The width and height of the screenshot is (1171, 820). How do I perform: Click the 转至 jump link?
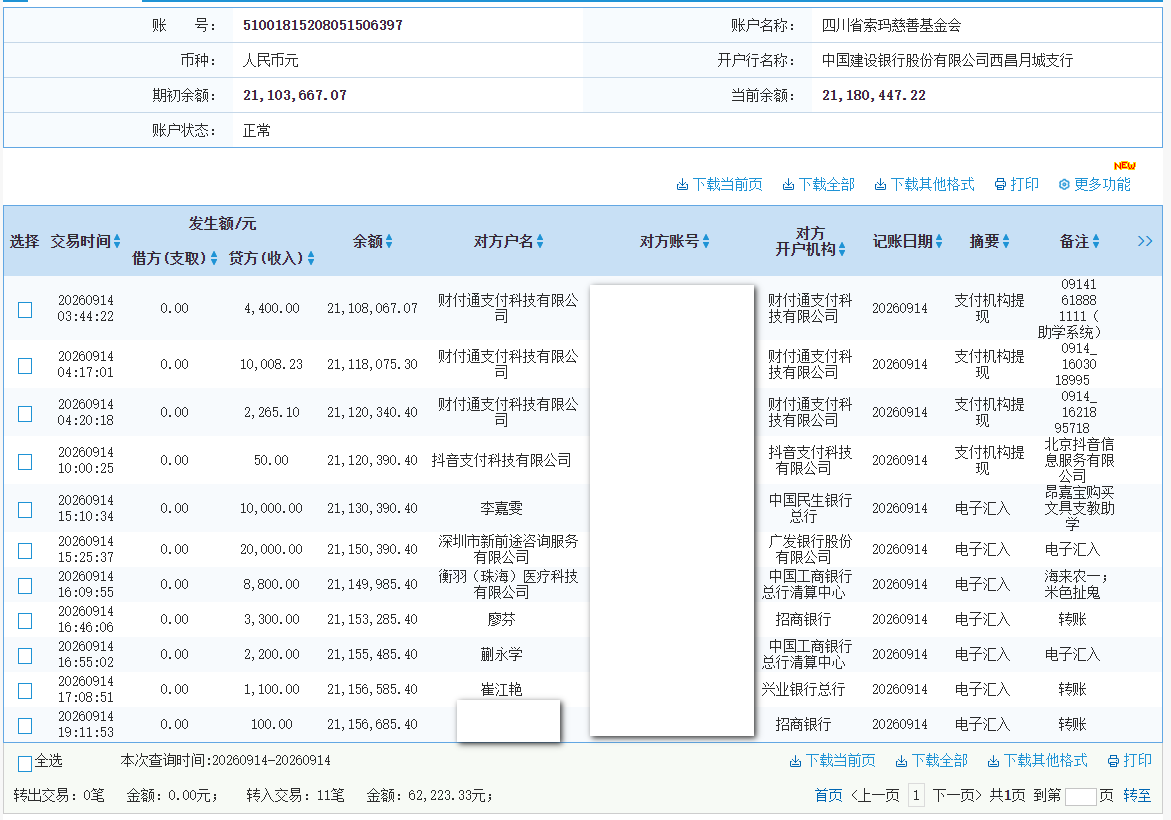(x=1137, y=795)
